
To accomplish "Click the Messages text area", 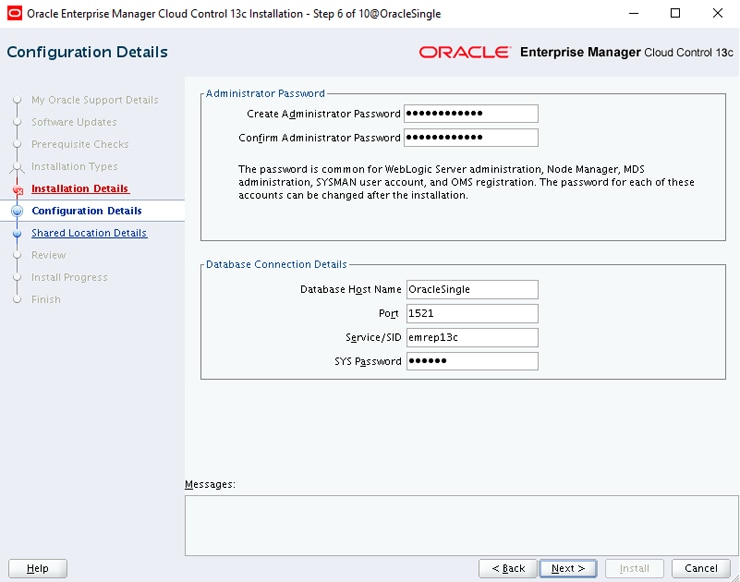I will coord(462,525).
